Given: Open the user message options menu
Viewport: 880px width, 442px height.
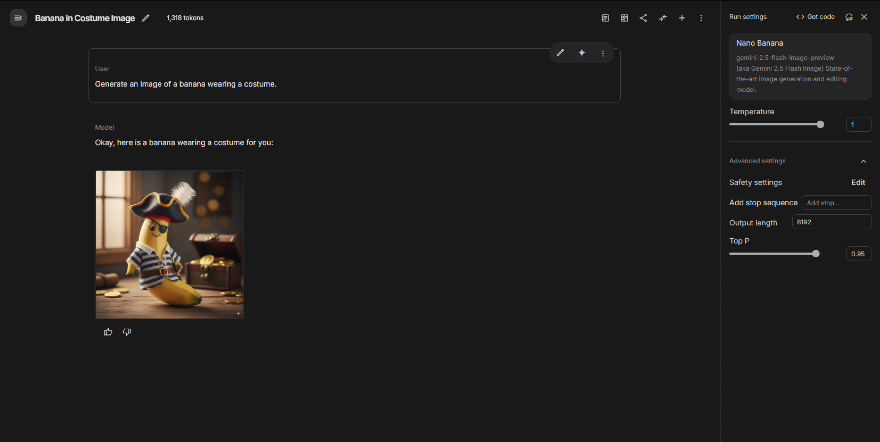Looking at the screenshot, I should click(x=602, y=53).
